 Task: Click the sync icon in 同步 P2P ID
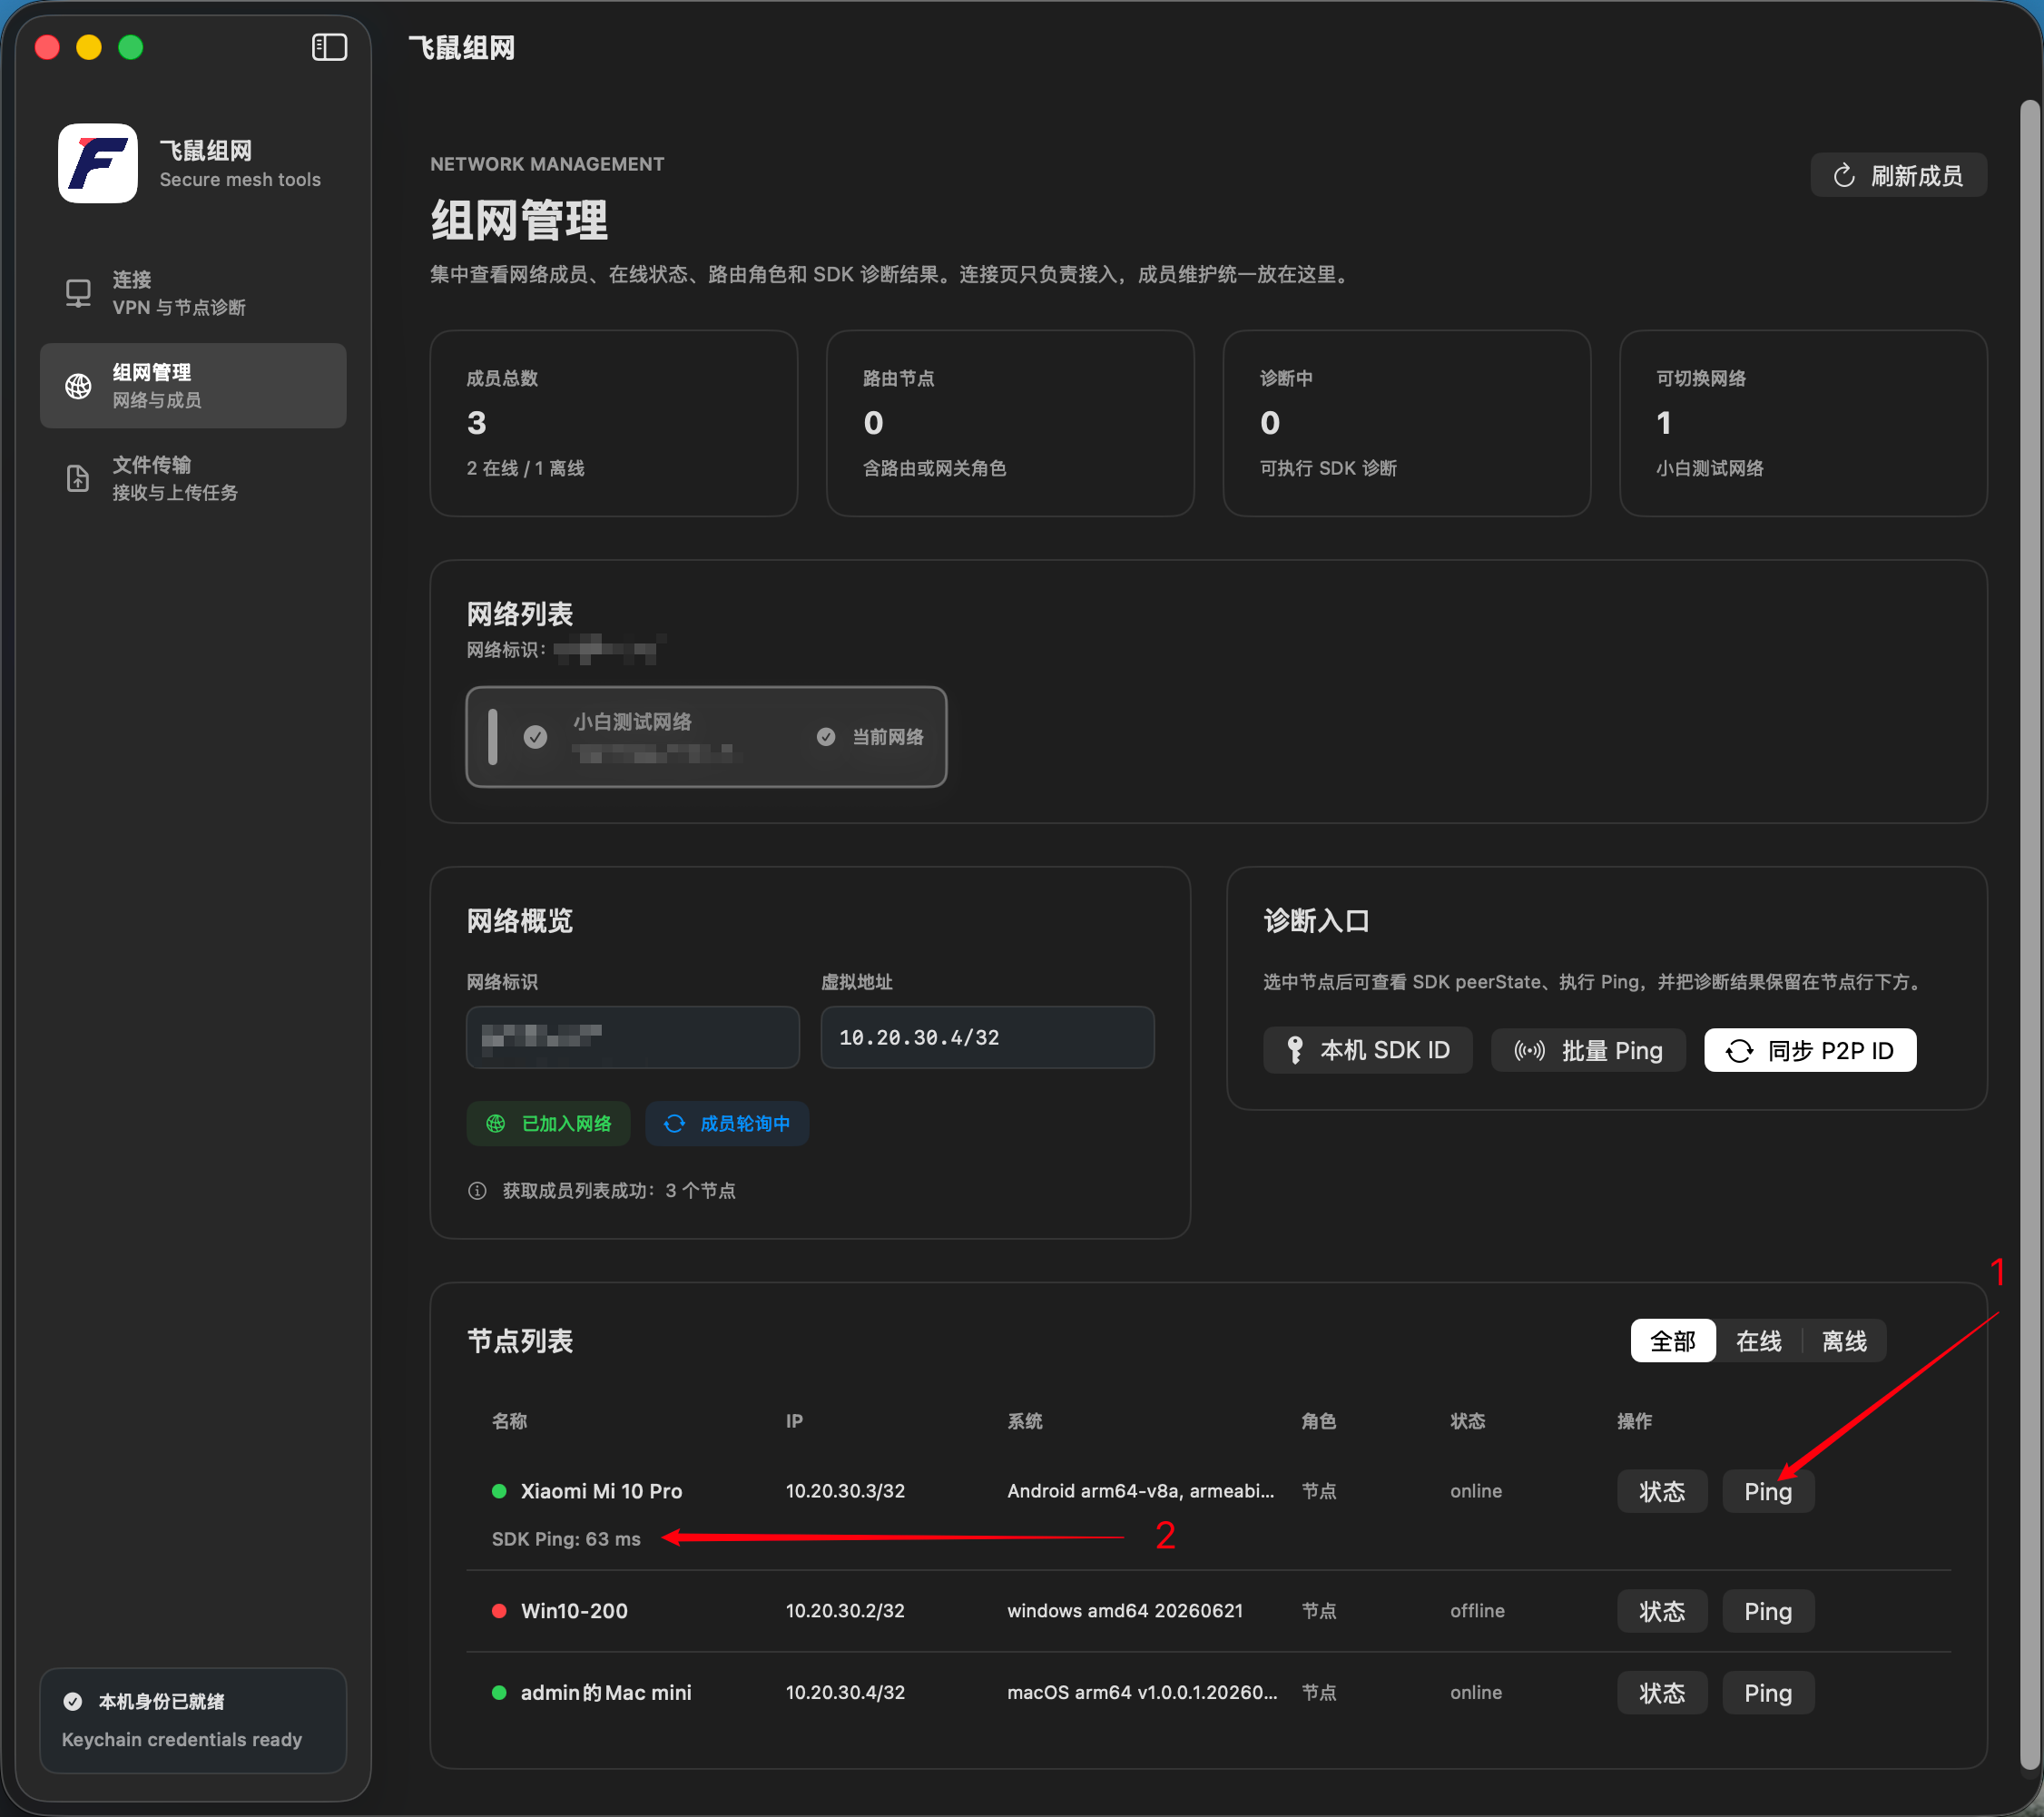click(x=1740, y=1050)
